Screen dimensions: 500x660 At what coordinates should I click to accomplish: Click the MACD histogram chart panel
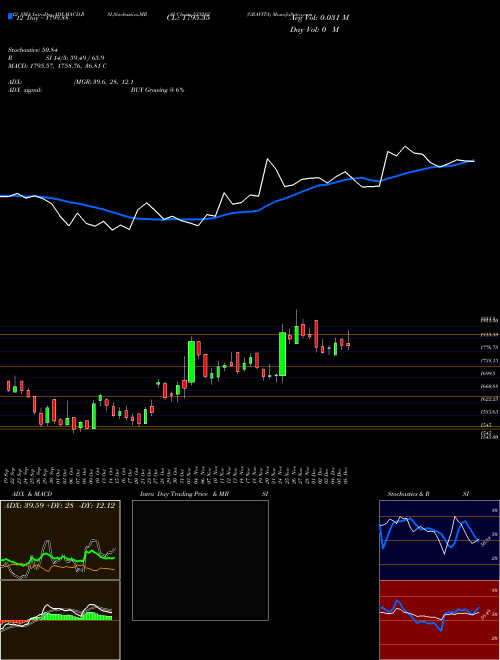point(60,620)
